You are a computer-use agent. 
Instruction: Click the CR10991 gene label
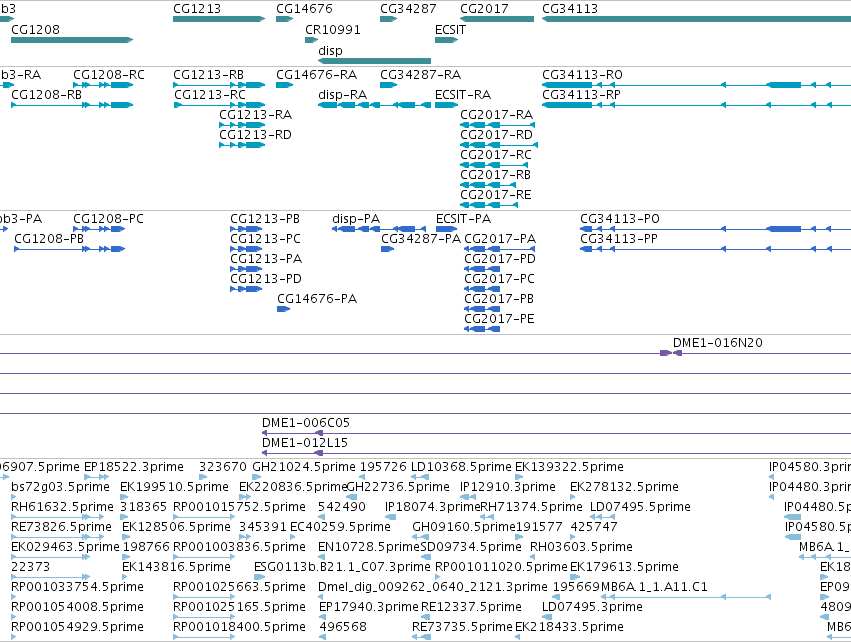pos(333,29)
